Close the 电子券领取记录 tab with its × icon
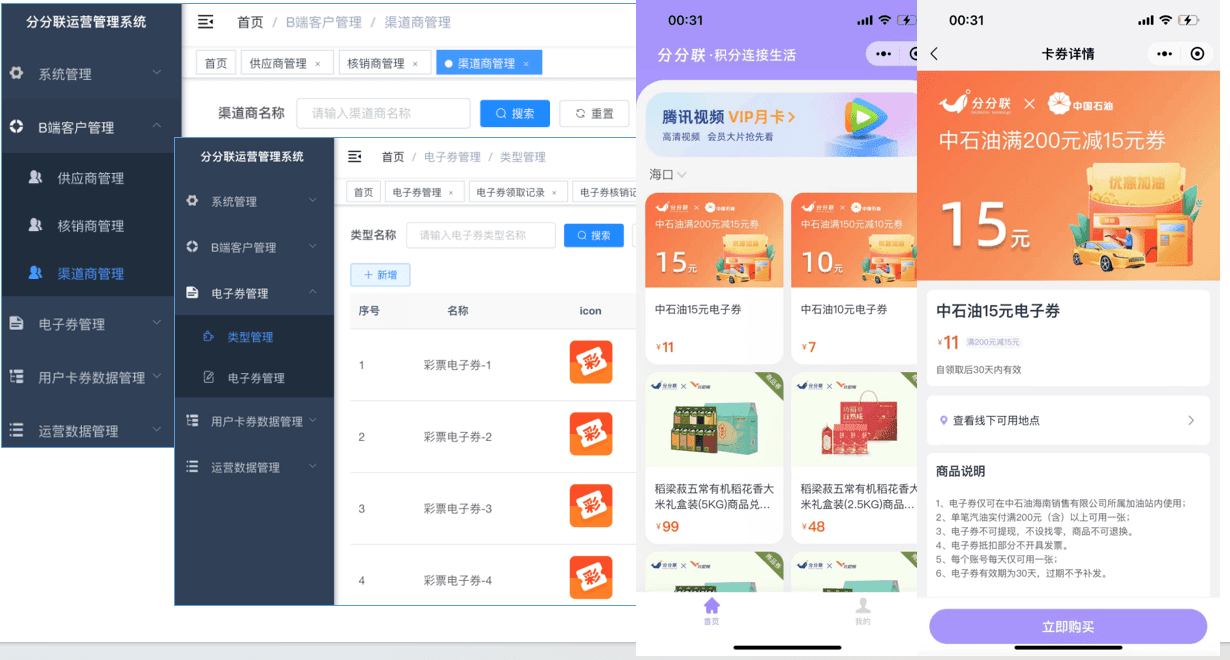The width and height of the screenshot is (1230, 660). coord(554,193)
